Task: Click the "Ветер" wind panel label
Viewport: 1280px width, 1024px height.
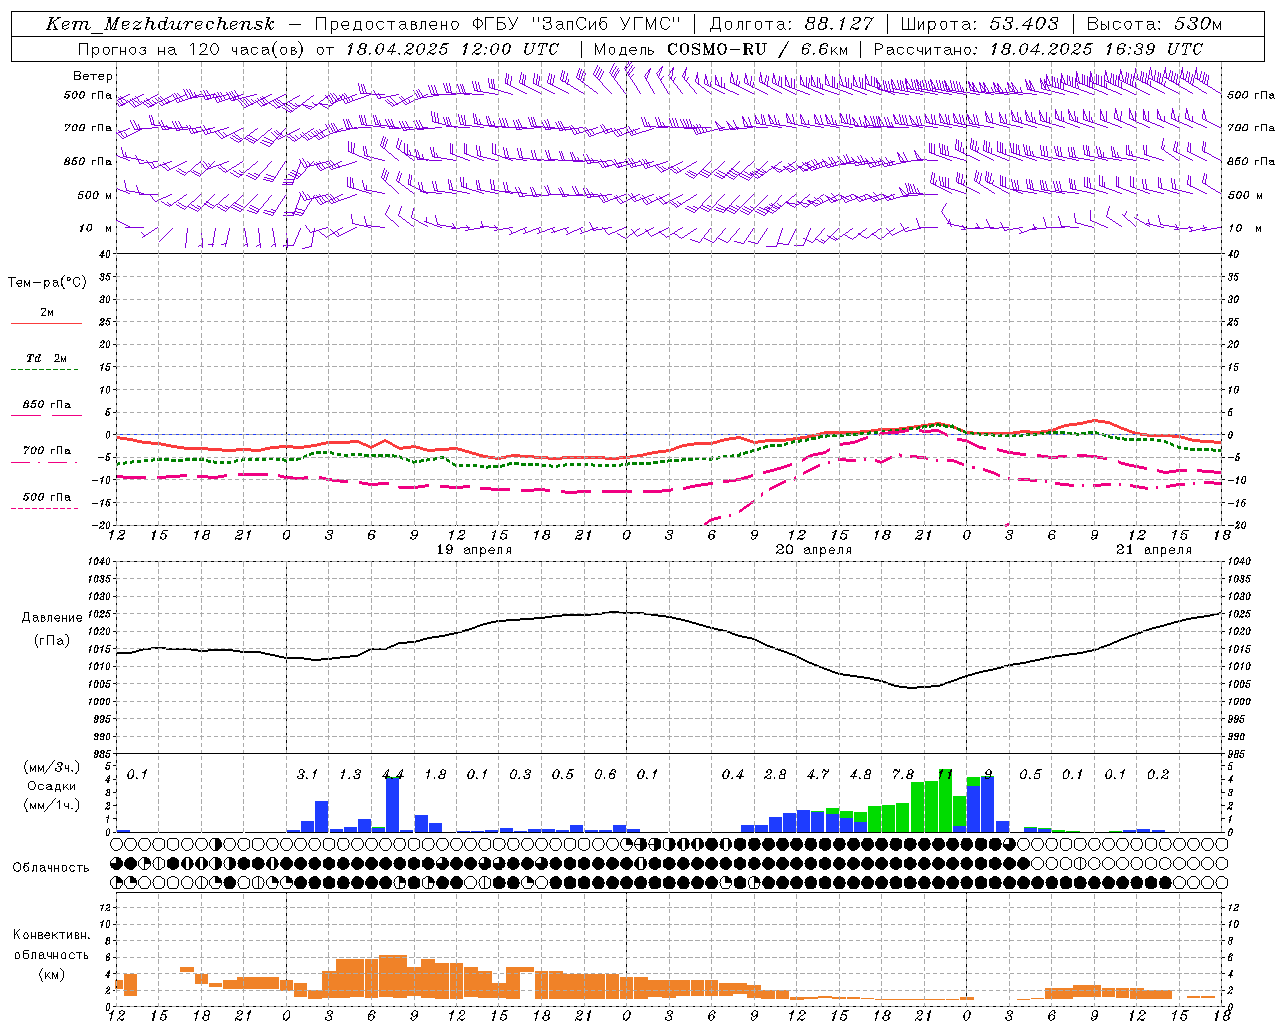Action: (x=93, y=76)
